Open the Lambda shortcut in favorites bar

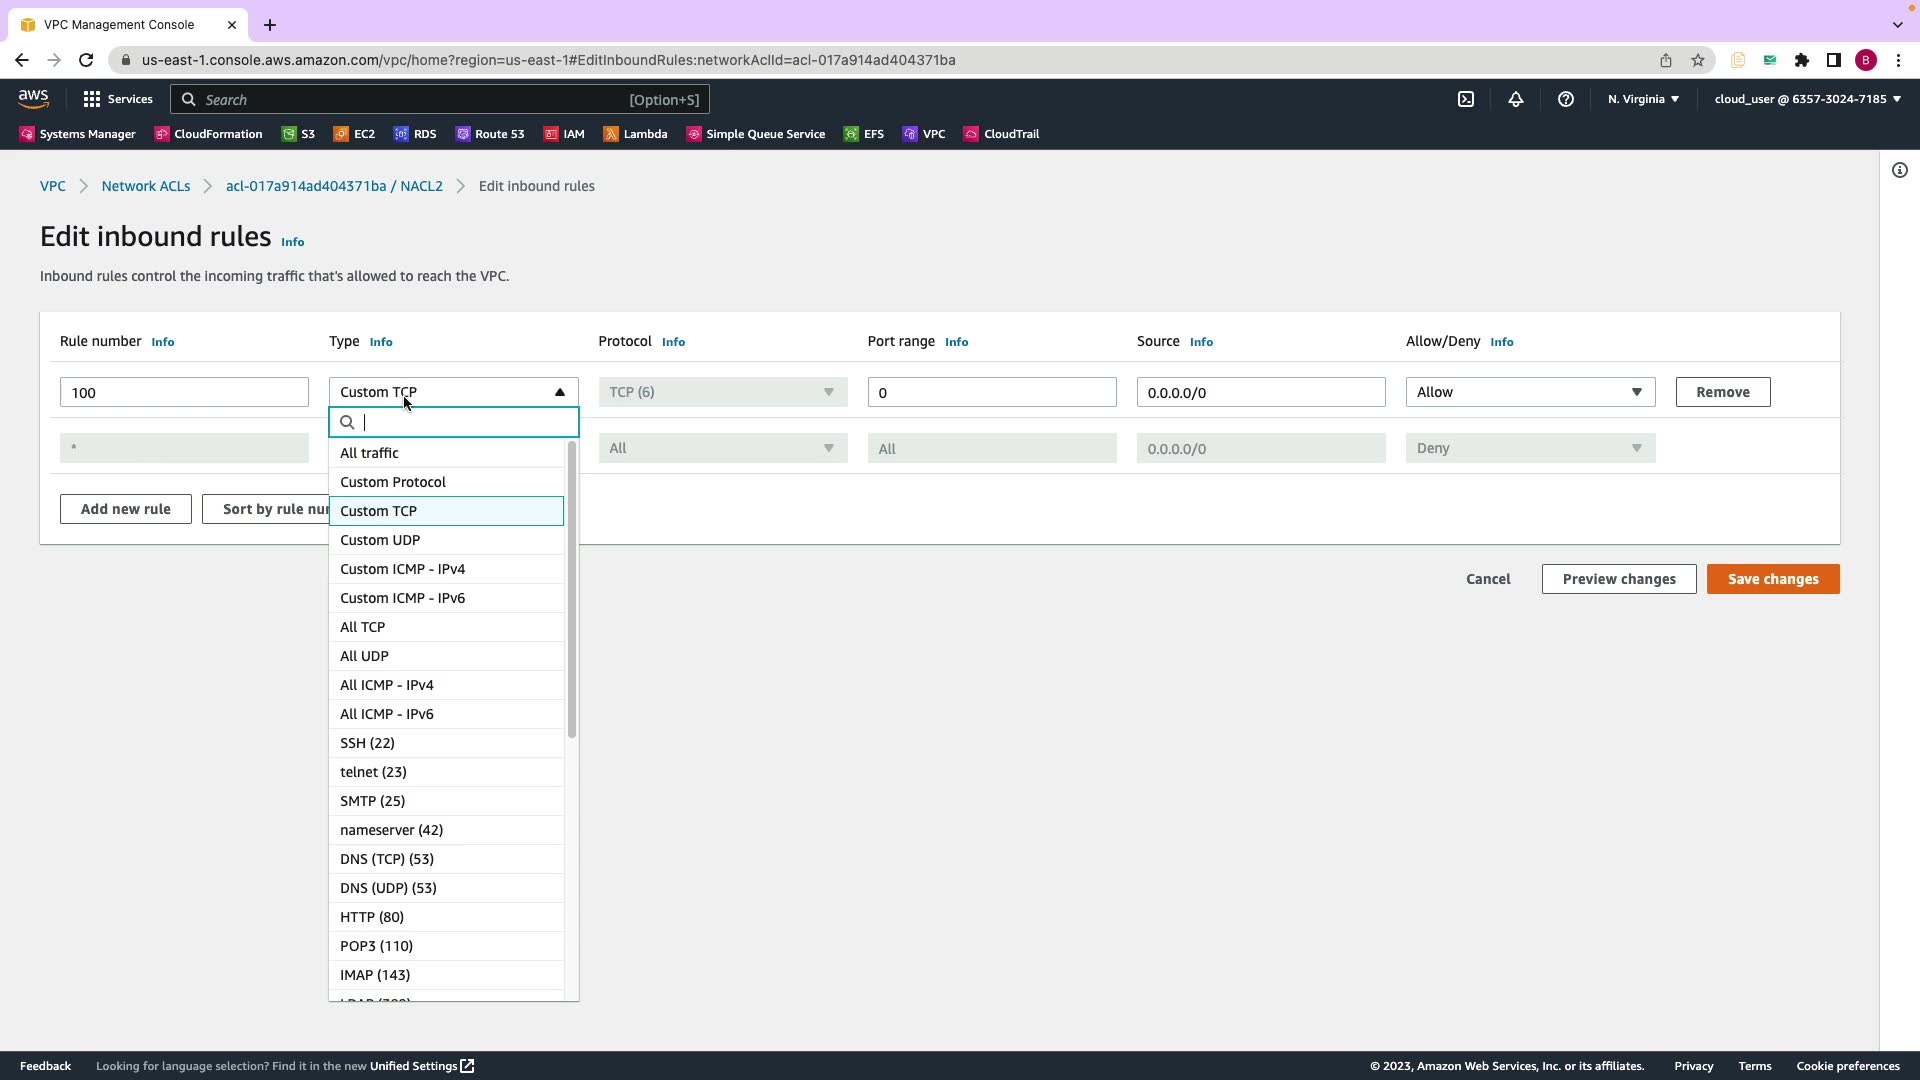(x=635, y=134)
